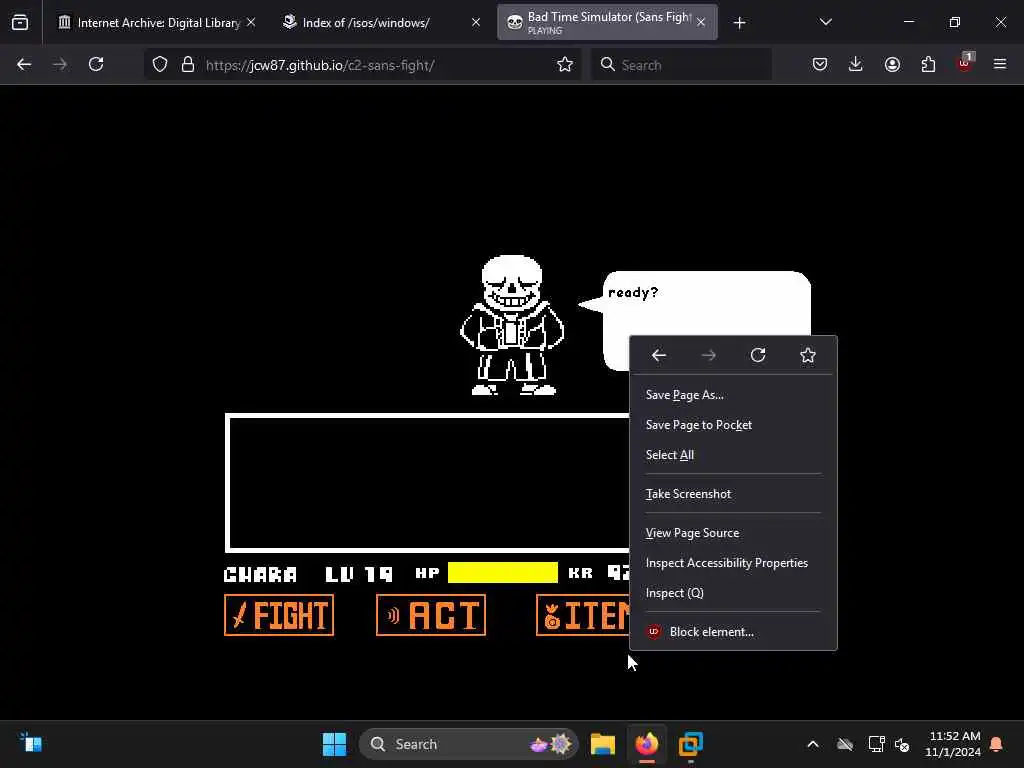Image resolution: width=1024 pixels, height=768 pixels.
Task: Click the FIGHT button in the game
Action: point(279,615)
